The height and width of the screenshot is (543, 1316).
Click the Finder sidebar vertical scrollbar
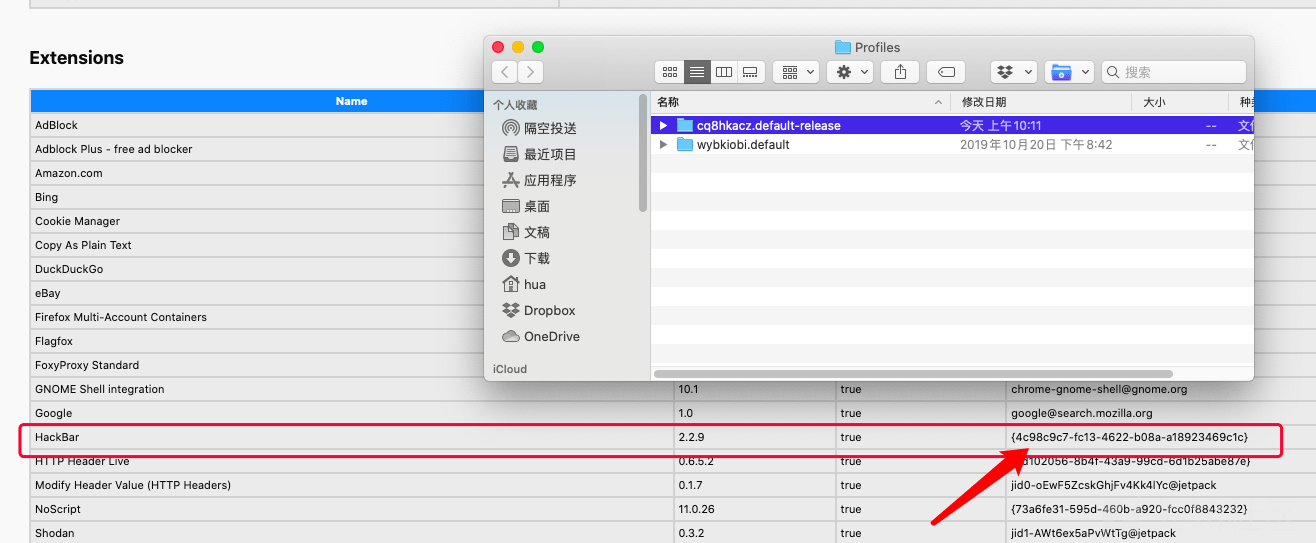[643, 152]
